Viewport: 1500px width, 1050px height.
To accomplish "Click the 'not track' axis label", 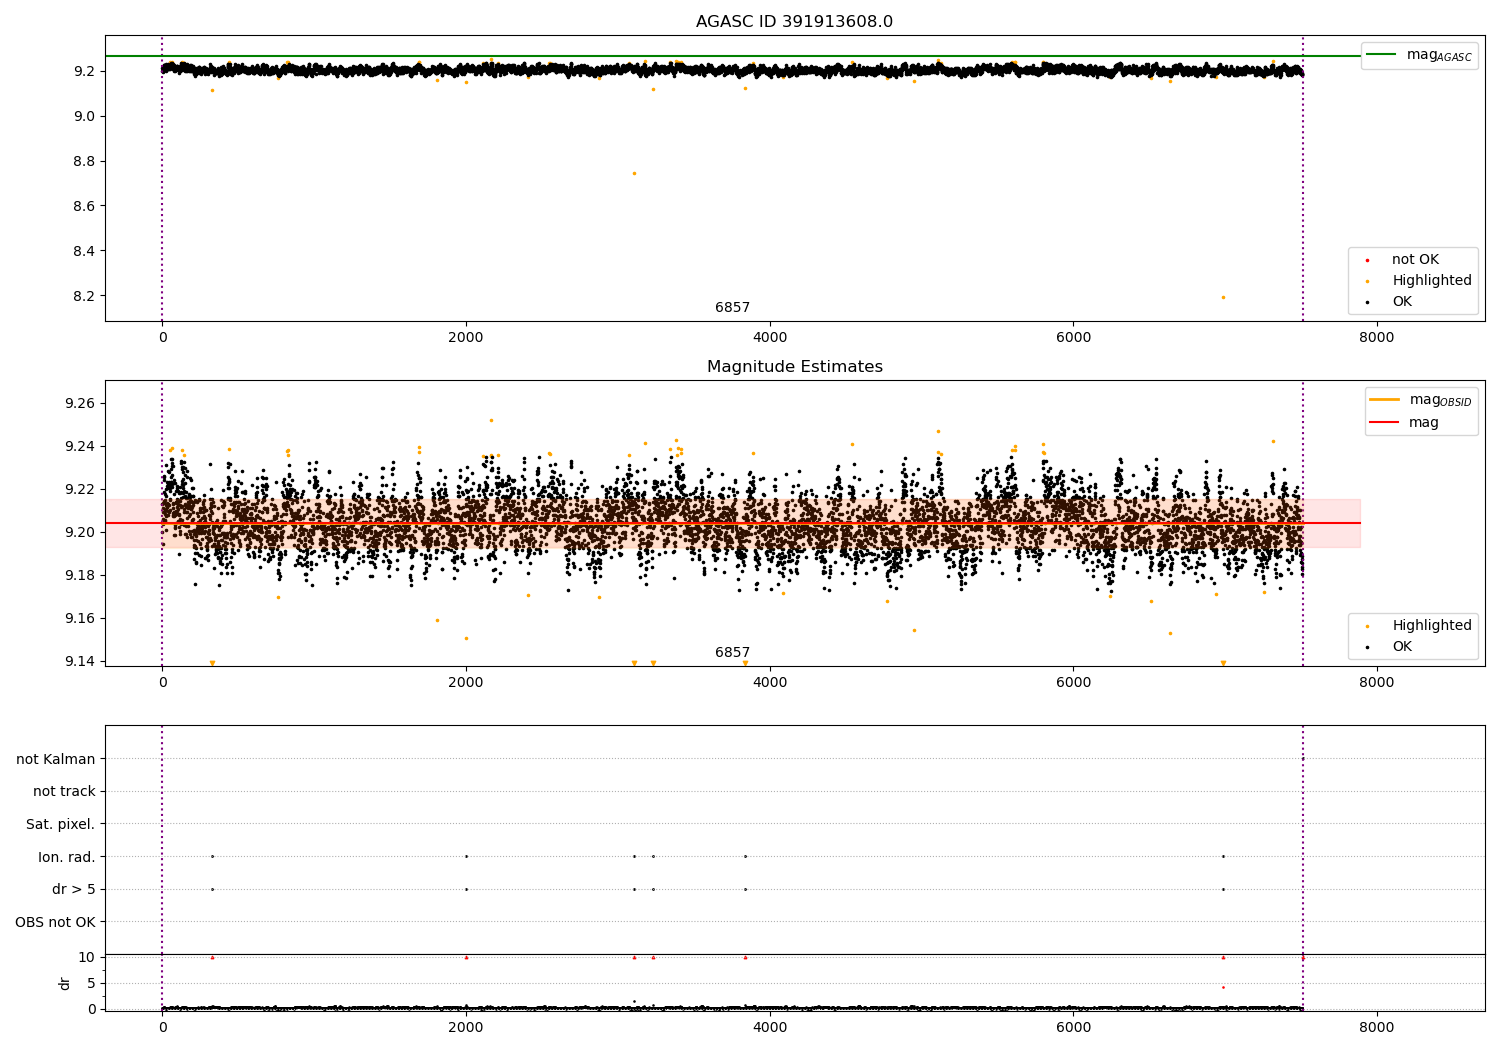I will point(64,791).
